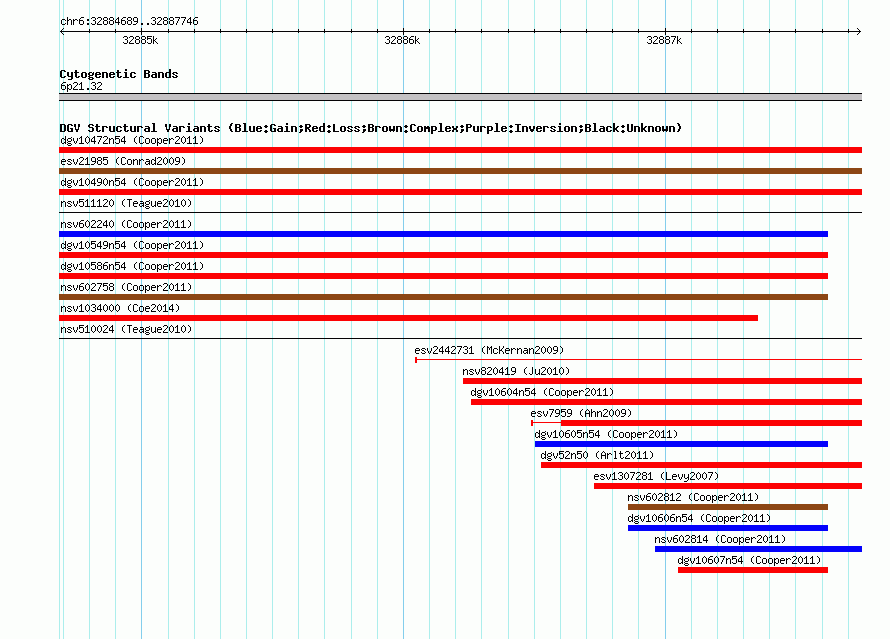
Task: Open the dgv10549n54 (Cooper2011) label
Action: point(132,245)
